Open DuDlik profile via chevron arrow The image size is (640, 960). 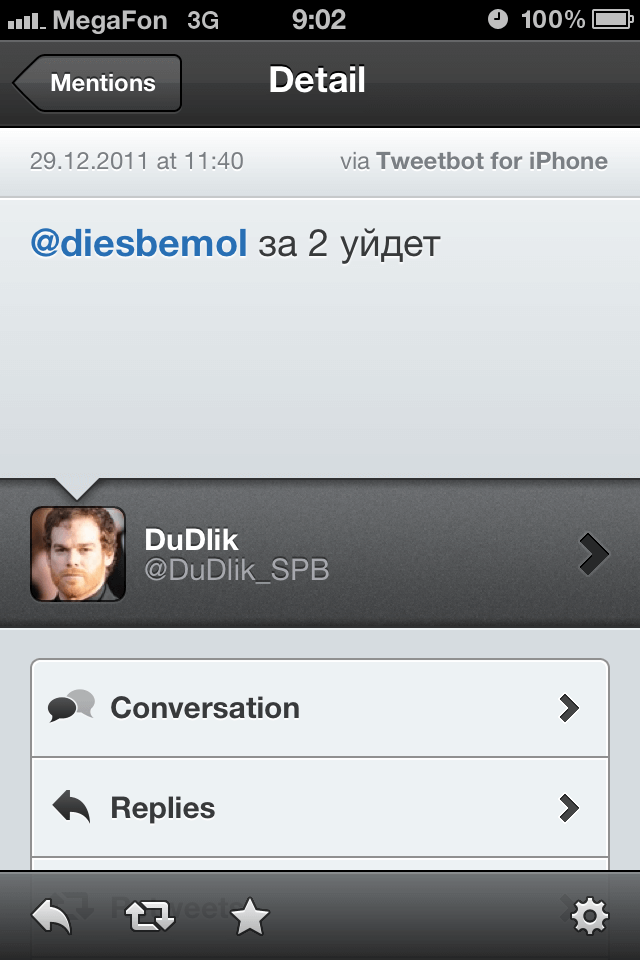[x=593, y=553]
